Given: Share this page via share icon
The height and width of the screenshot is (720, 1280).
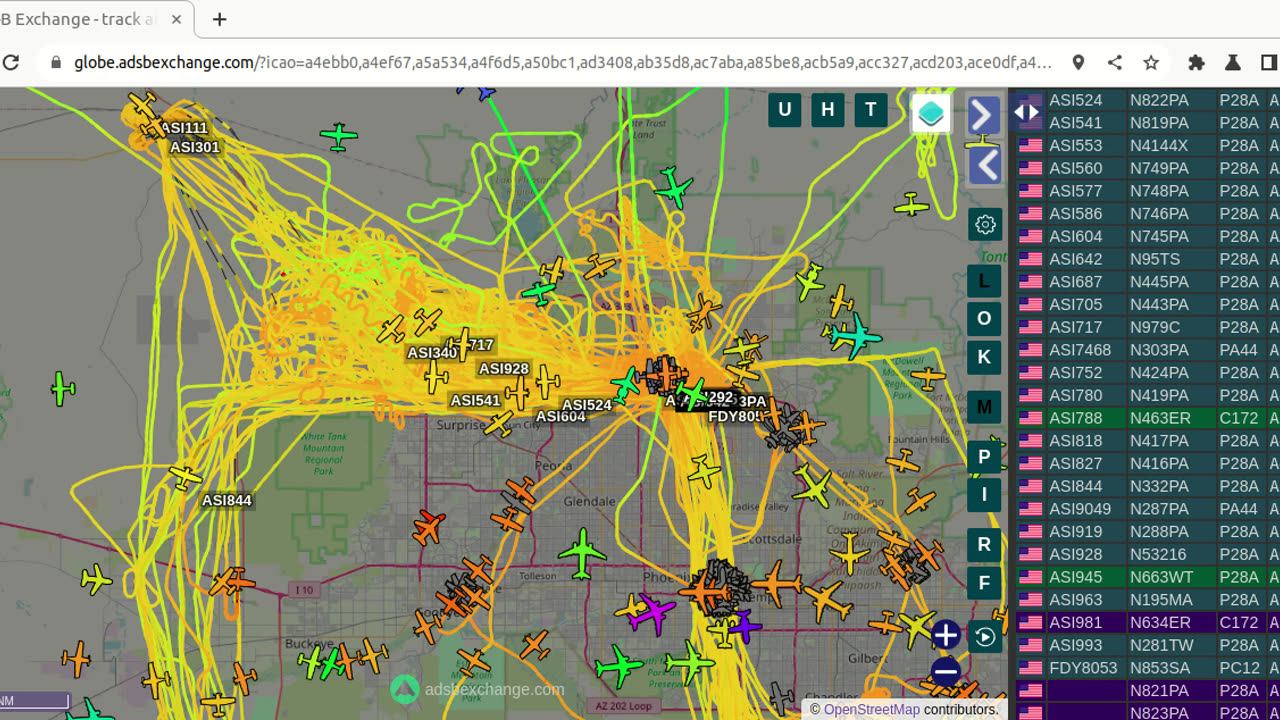Looking at the screenshot, I should coord(1115,62).
